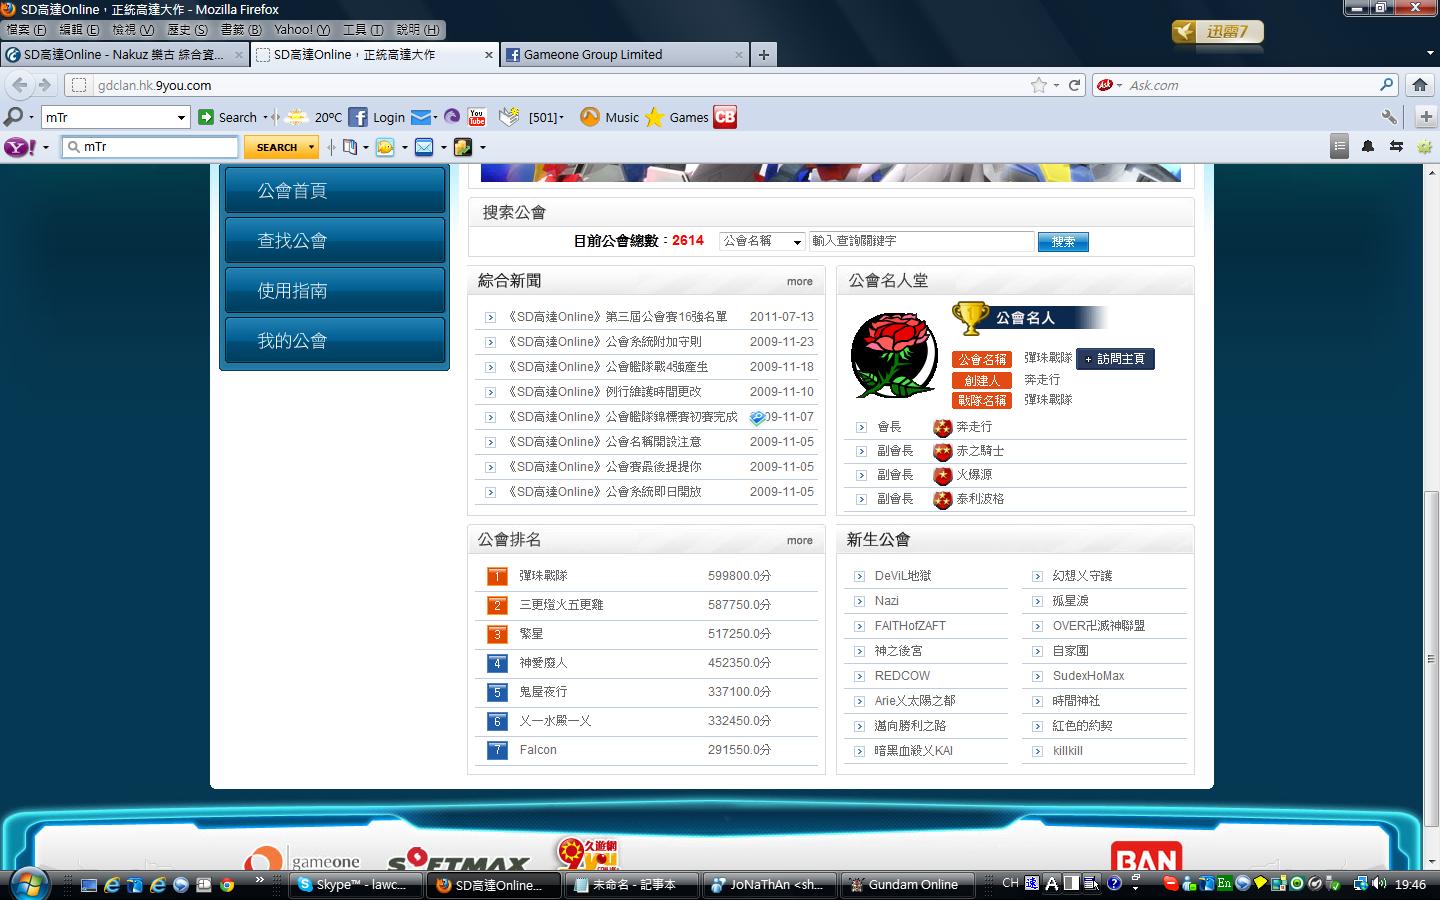Click the green Search arrow button
The width and height of the screenshot is (1440, 900).
click(206, 117)
